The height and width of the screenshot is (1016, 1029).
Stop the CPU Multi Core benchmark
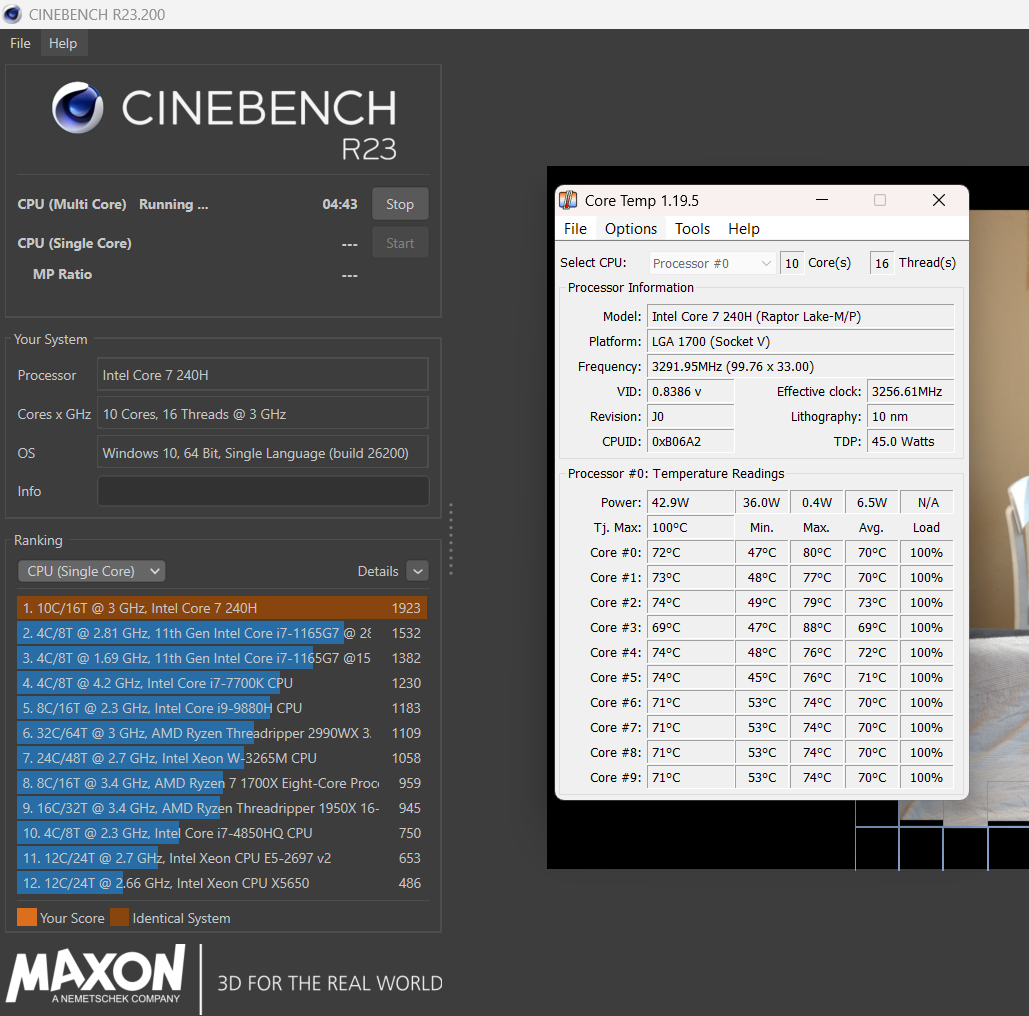[400, 204]
